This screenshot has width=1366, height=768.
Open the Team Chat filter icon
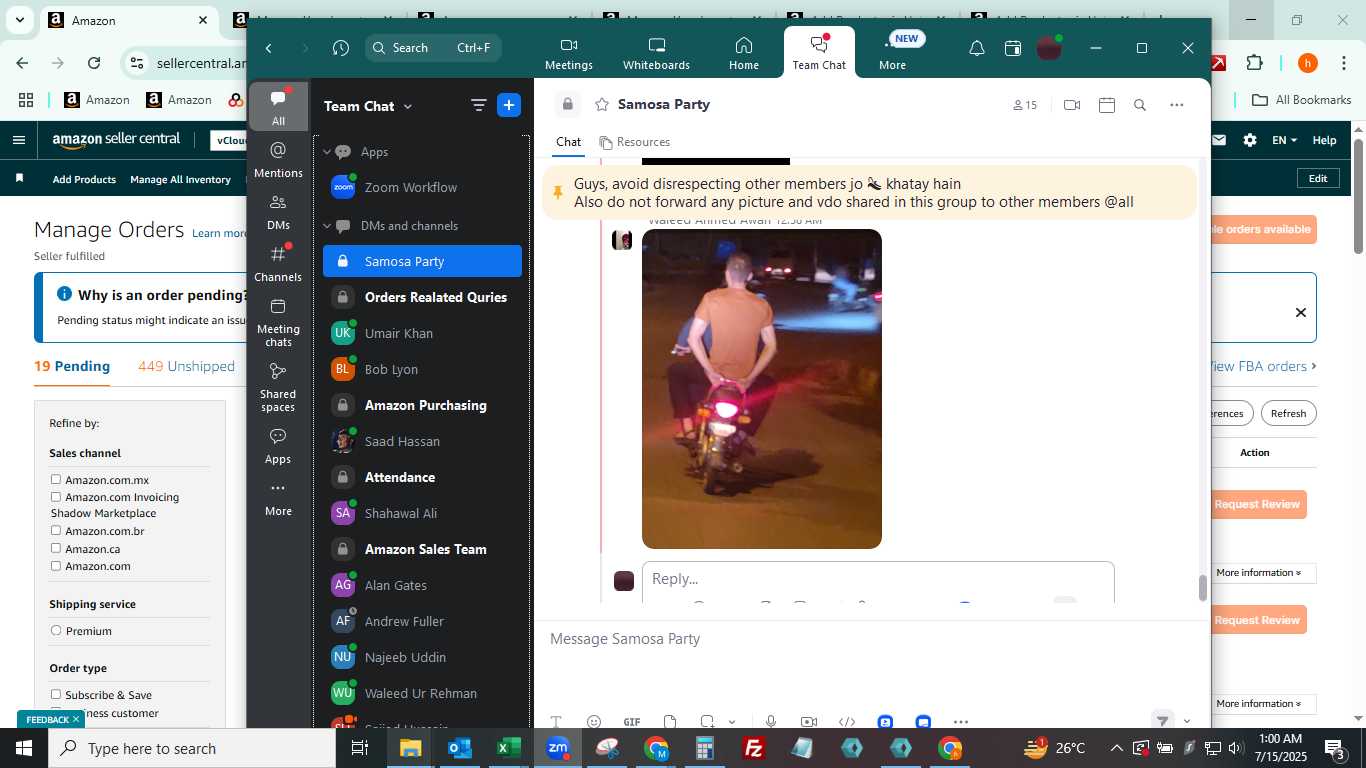click(479, 105)
